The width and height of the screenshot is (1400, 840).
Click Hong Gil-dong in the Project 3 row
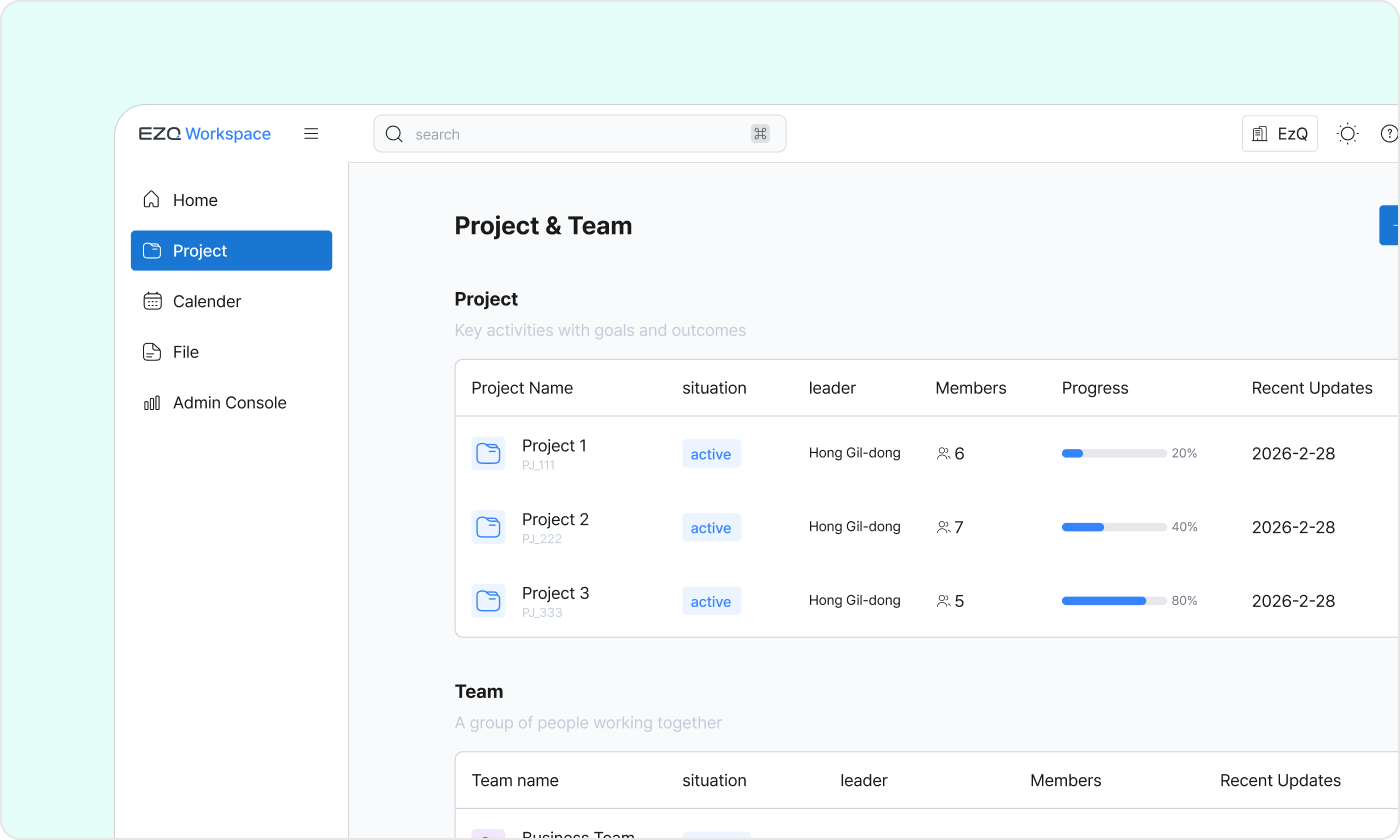click(855, 601)
